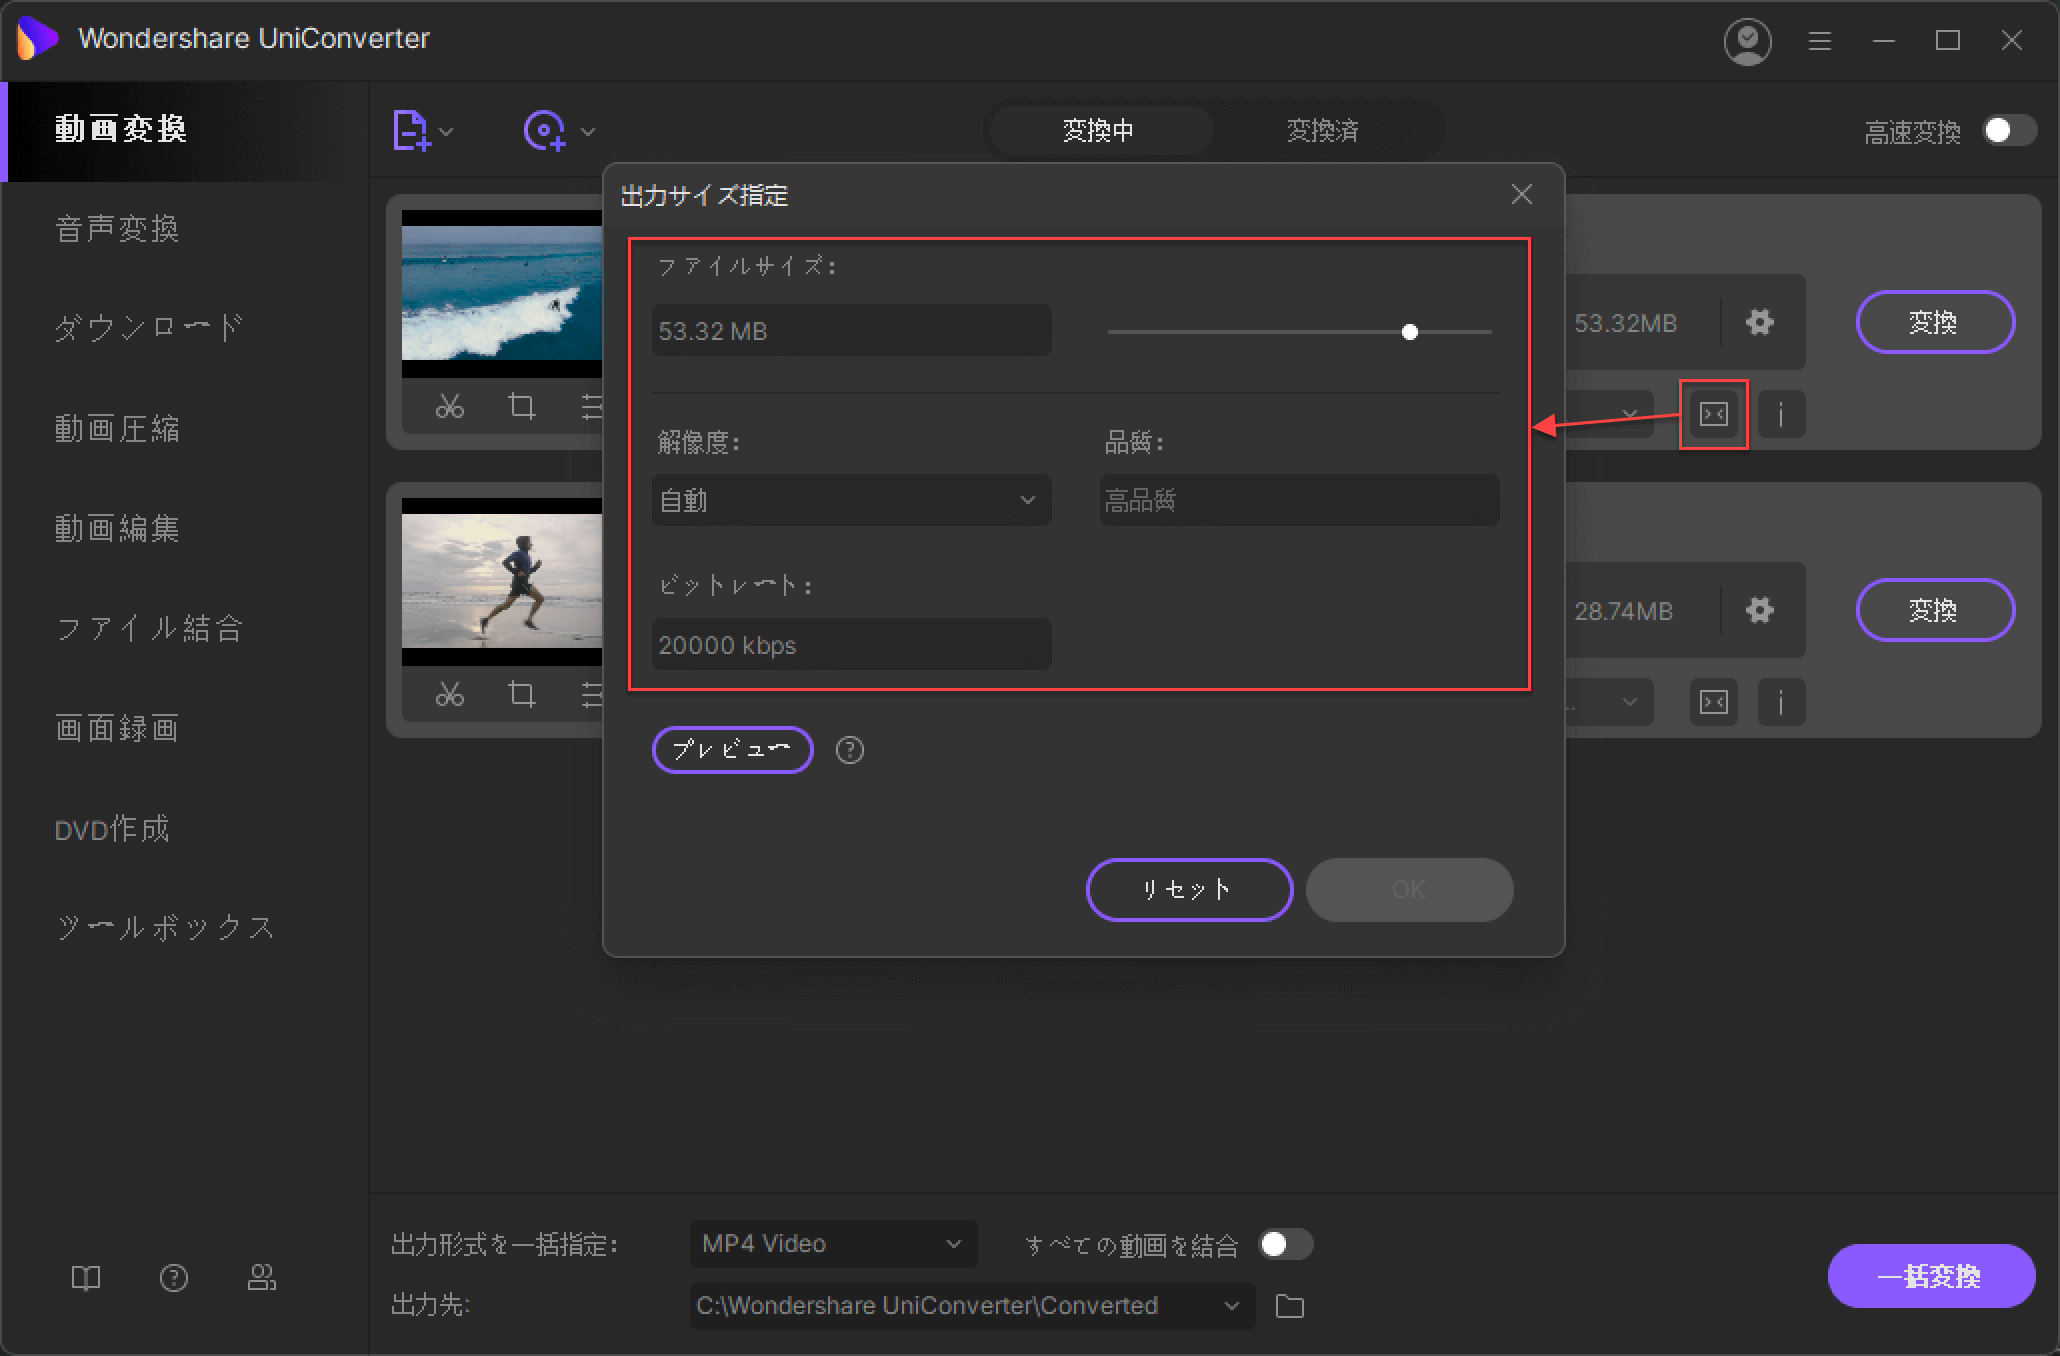Open settings gear next to 28.74MB
2060x1356 pixels.
click(x=1759, y=610)
